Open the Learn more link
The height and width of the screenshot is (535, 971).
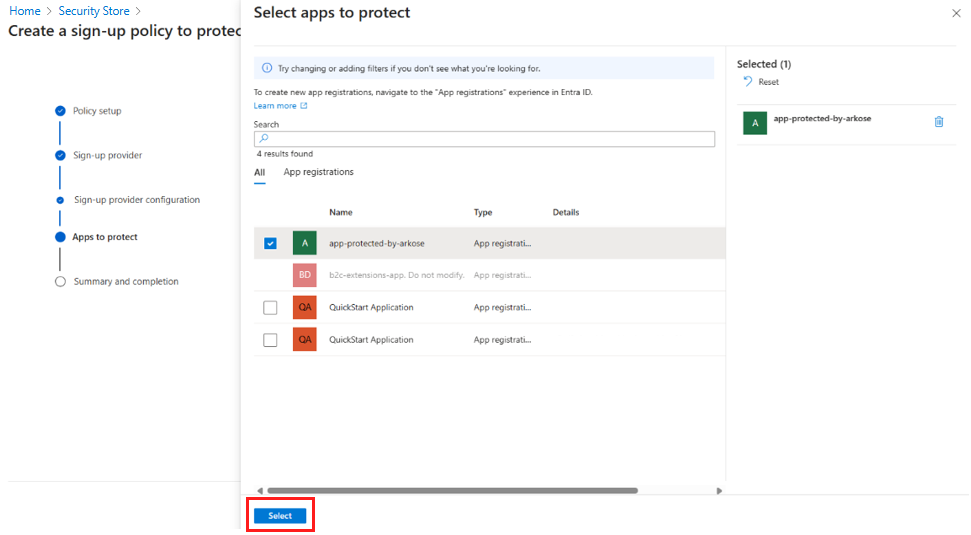pyautogui.click(x=275, y=106)
